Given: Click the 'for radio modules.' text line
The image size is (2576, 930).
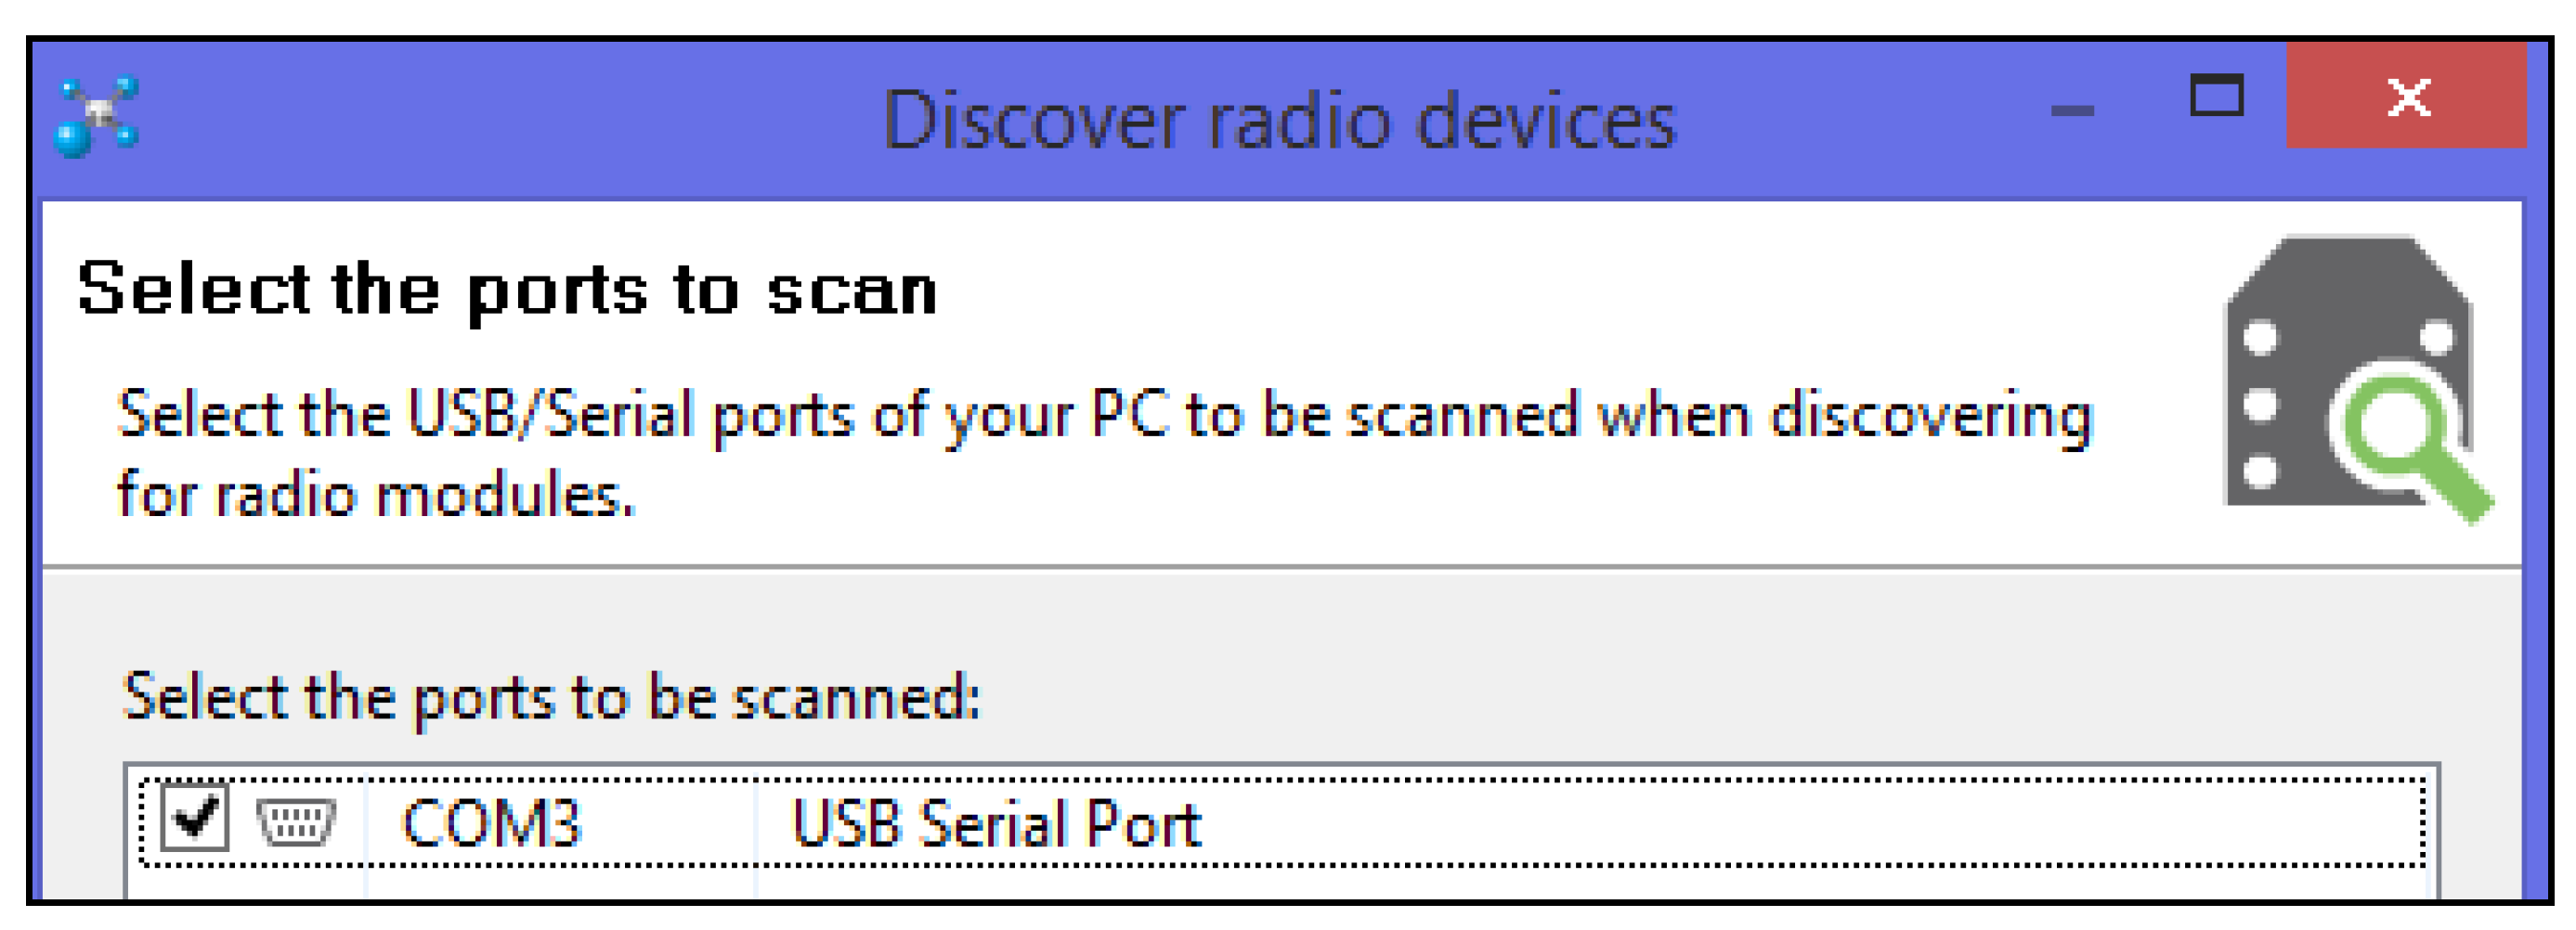Looking at the screenshot, I should 376,494.
